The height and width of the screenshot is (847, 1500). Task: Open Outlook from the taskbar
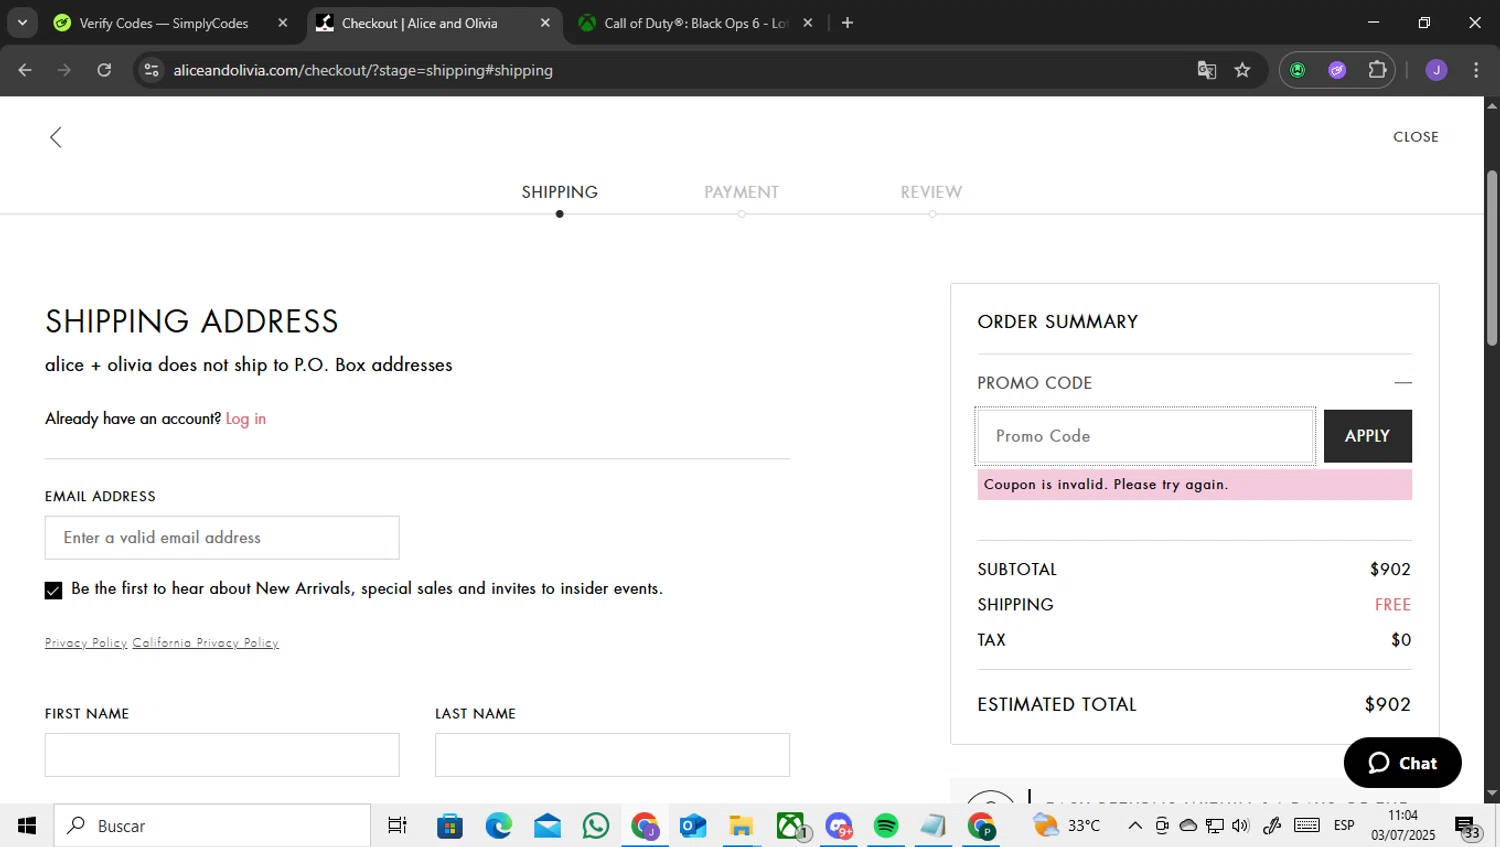click(693, 826)
